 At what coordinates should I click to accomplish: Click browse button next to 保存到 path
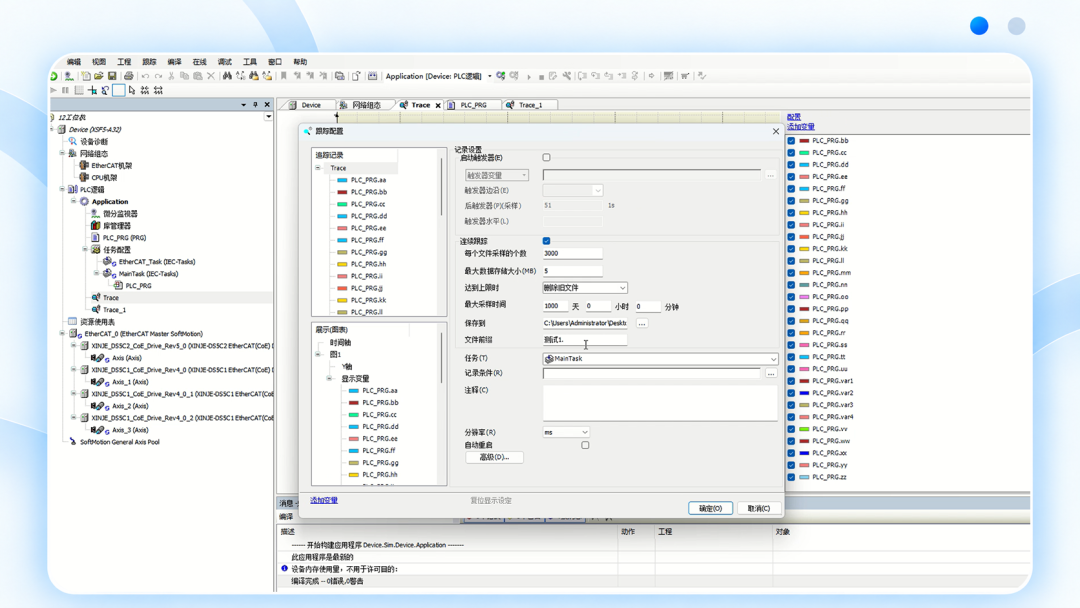(x=642, y=324)
